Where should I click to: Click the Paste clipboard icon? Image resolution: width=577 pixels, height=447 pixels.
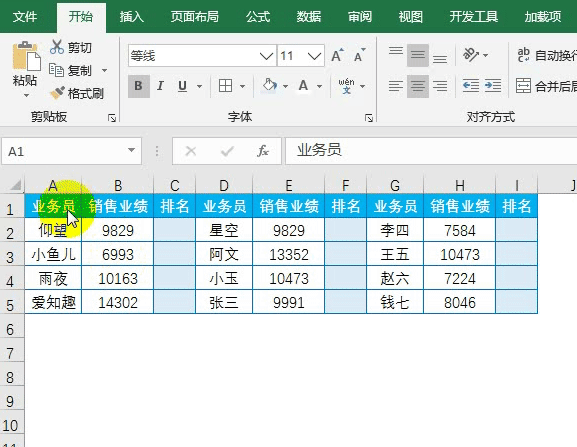26,56
